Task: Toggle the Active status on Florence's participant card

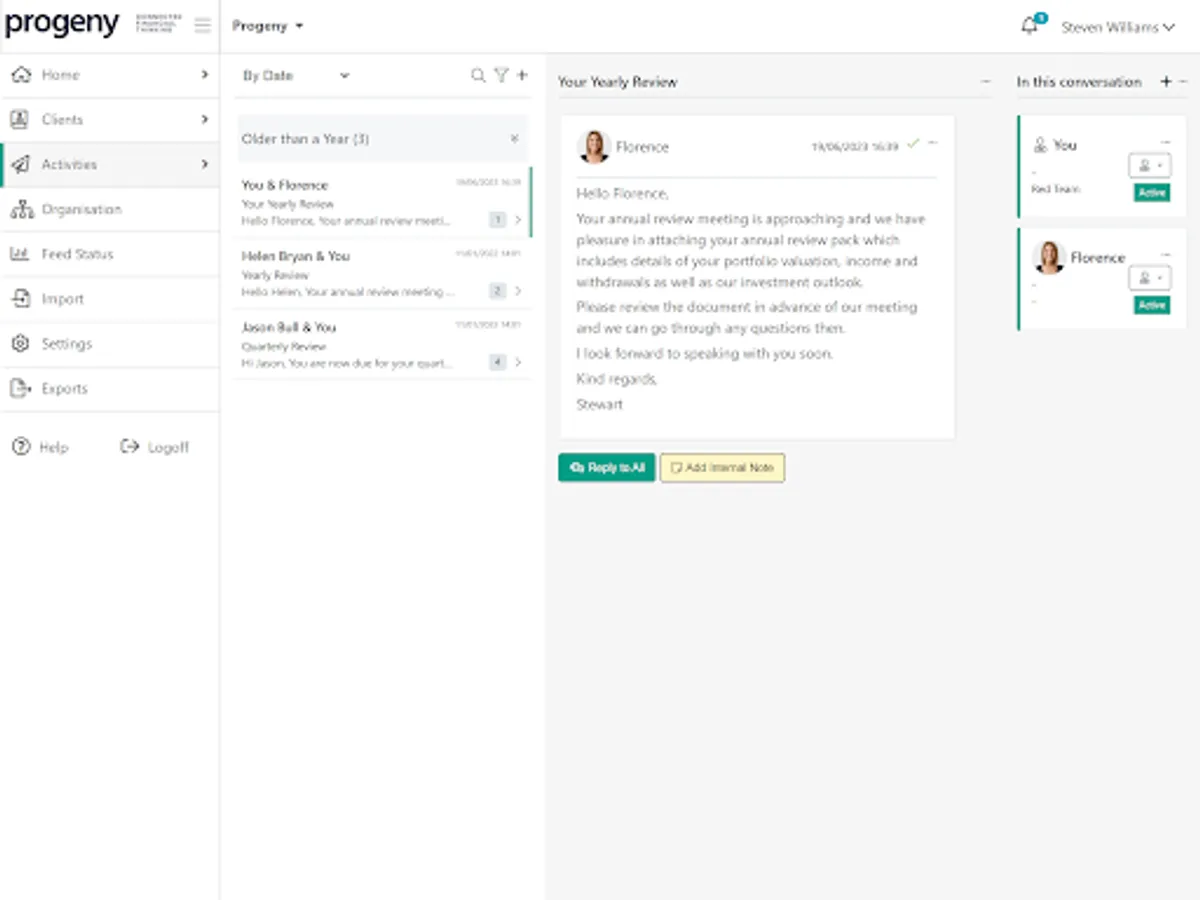Action: 1151,304
